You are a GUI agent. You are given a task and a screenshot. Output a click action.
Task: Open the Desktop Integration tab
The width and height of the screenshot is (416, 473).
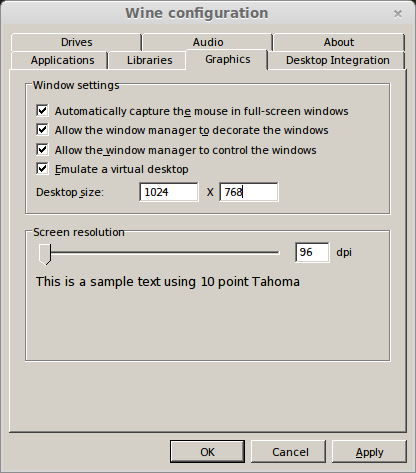tap(337, 60)
